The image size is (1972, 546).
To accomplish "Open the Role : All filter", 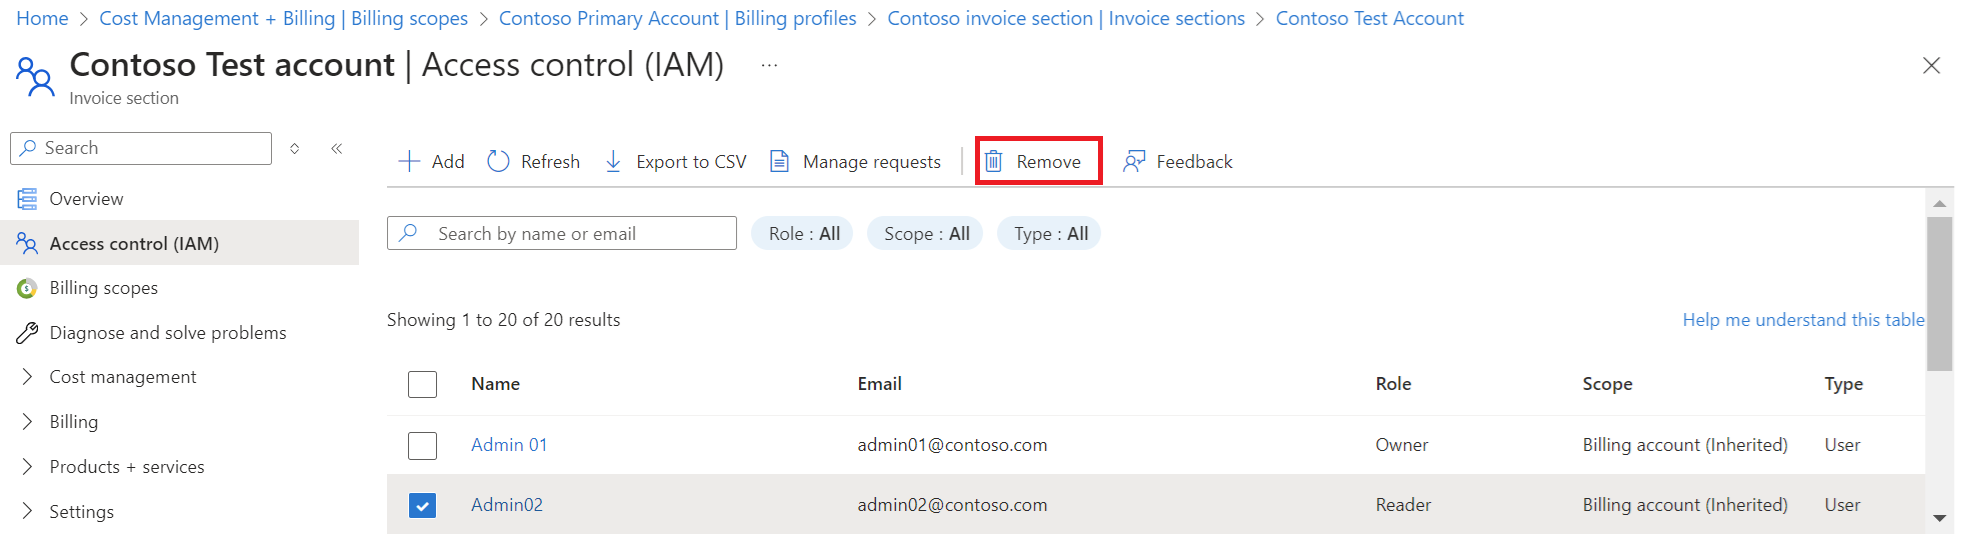I will pyautogui.click(x=803, y=234).
